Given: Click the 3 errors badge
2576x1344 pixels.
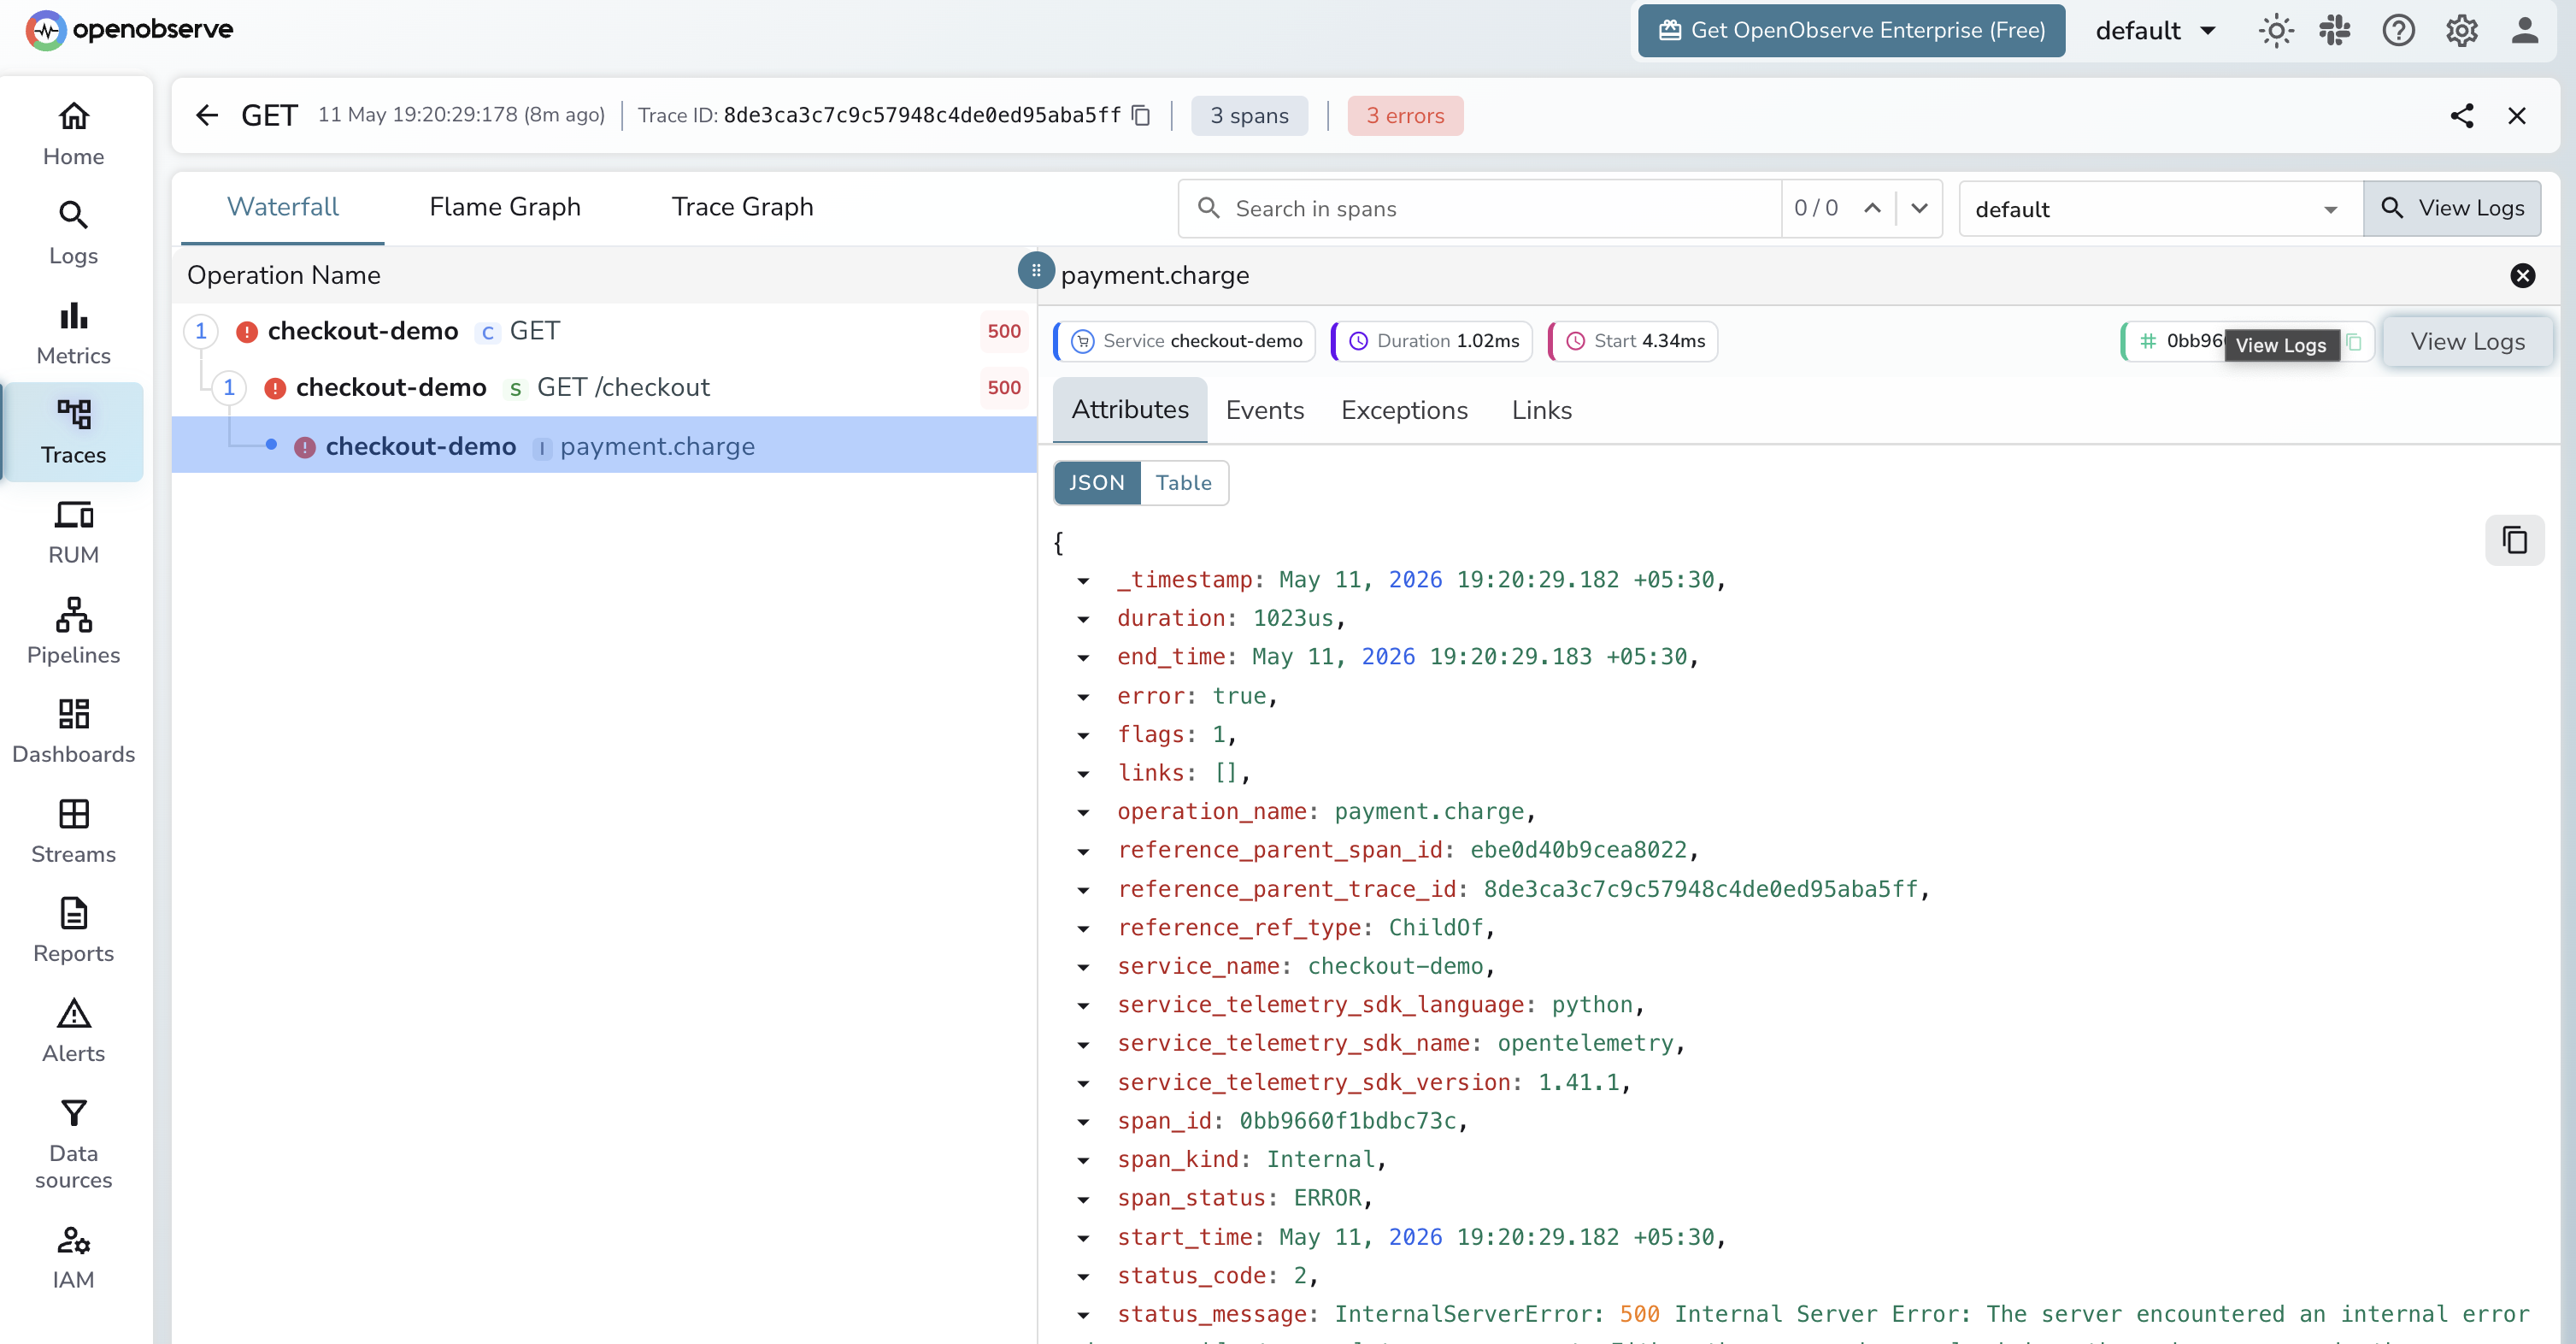Looking at the screenshot, I should coord(1405,115).
